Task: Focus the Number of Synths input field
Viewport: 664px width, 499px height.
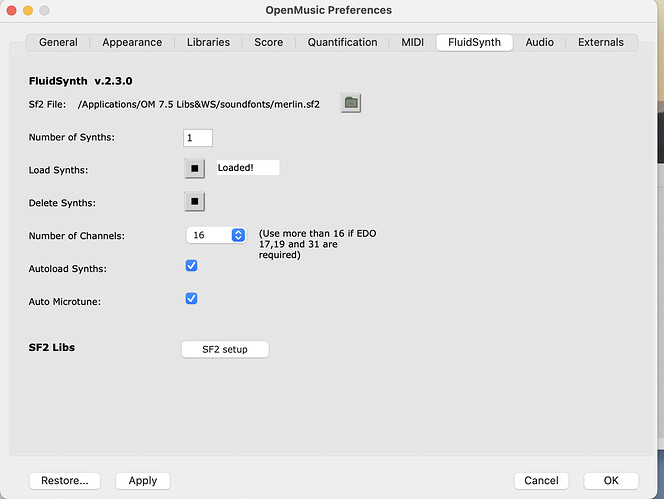Action: (x=198, y=138)
